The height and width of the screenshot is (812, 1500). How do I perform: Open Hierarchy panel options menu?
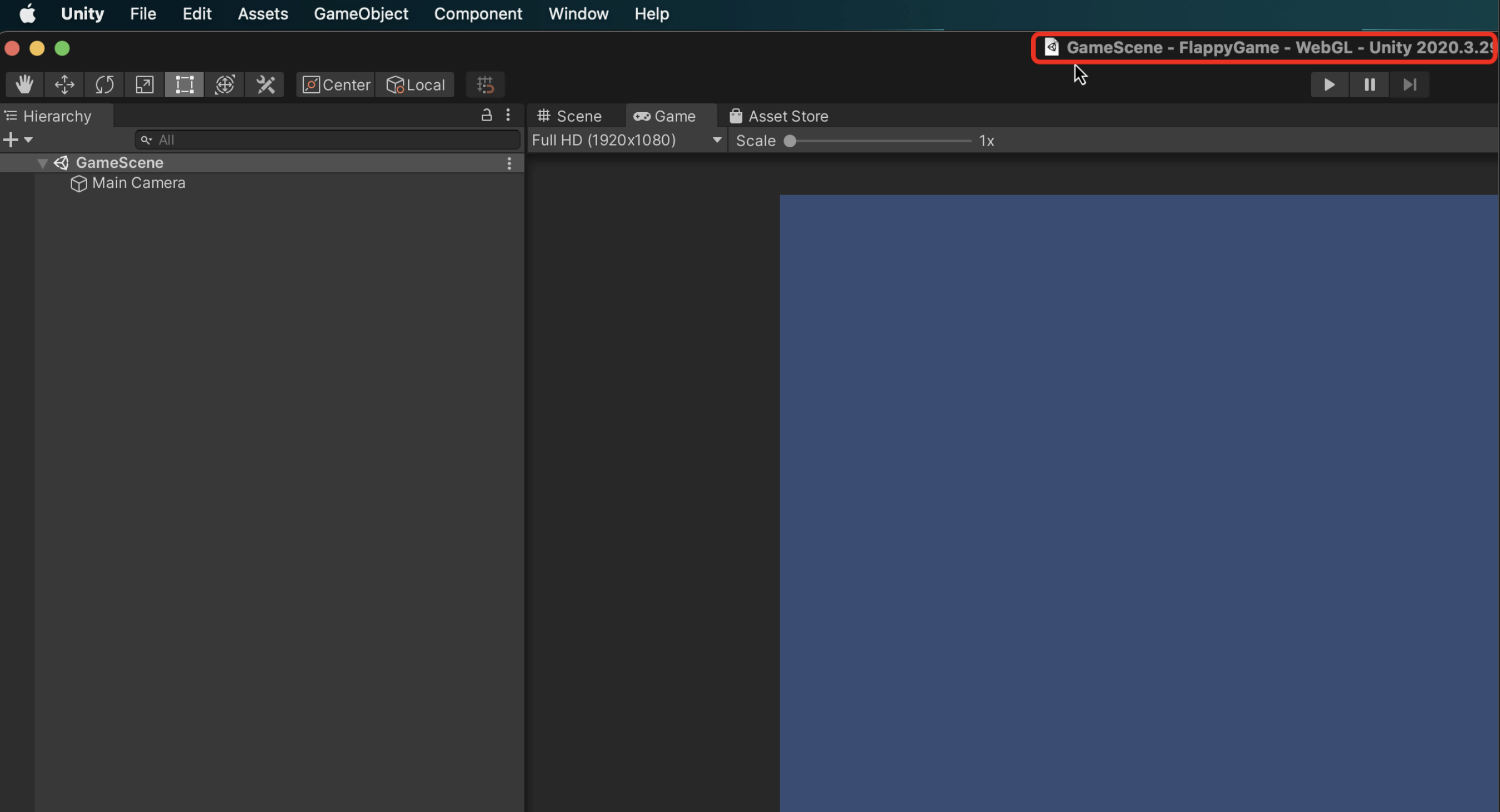(x=508, y=115)
